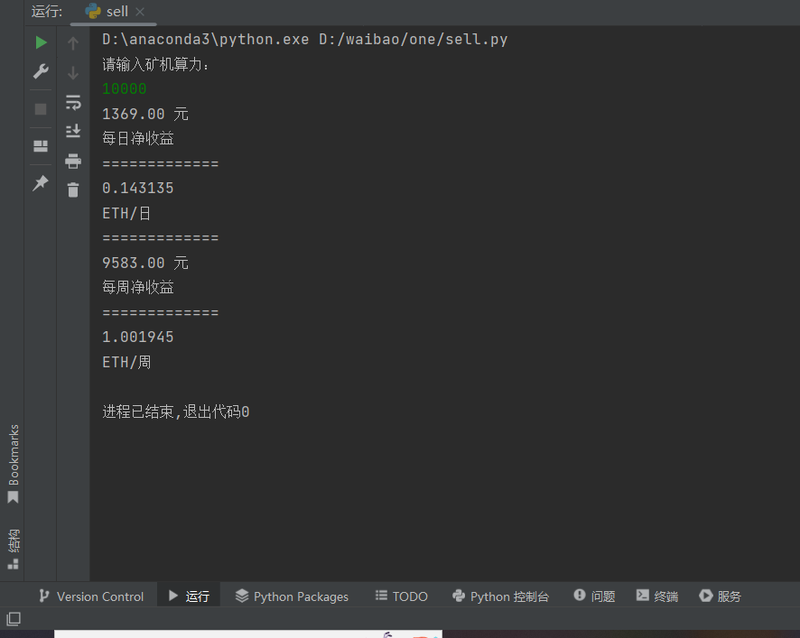Click the 0.143135 output value
800x638 pixels.
click(x=138, y=188)
